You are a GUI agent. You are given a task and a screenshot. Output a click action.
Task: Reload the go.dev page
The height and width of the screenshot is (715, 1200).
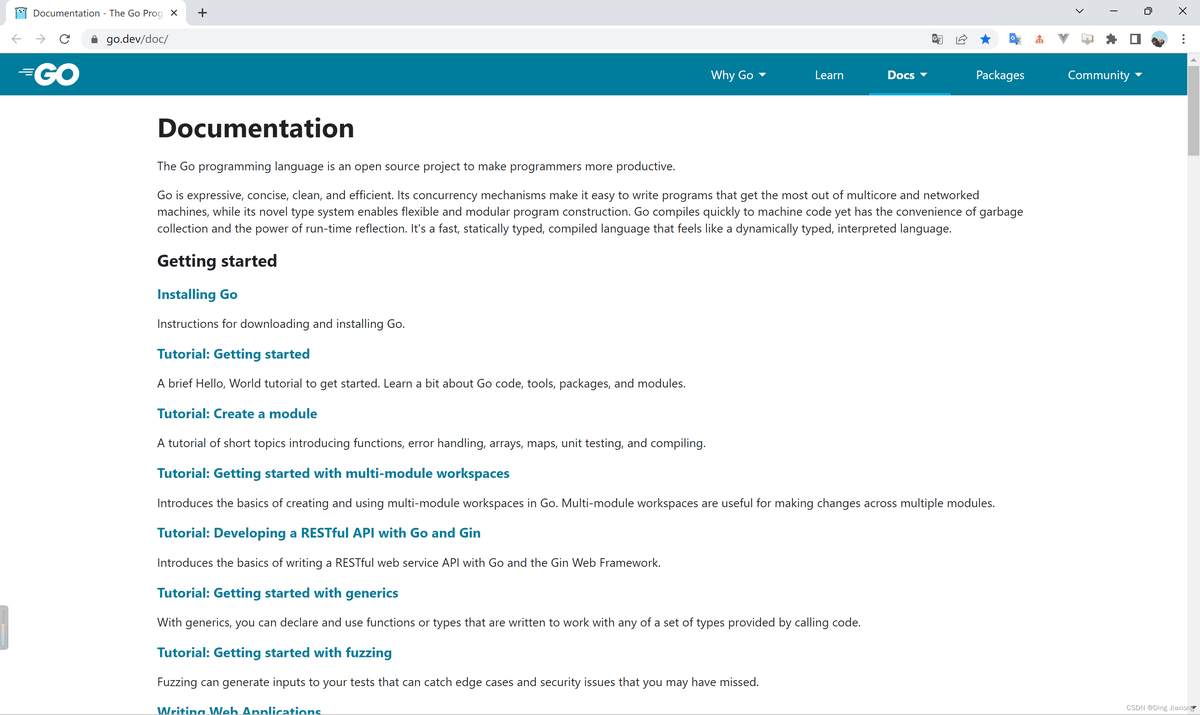[x=65, y=39]
